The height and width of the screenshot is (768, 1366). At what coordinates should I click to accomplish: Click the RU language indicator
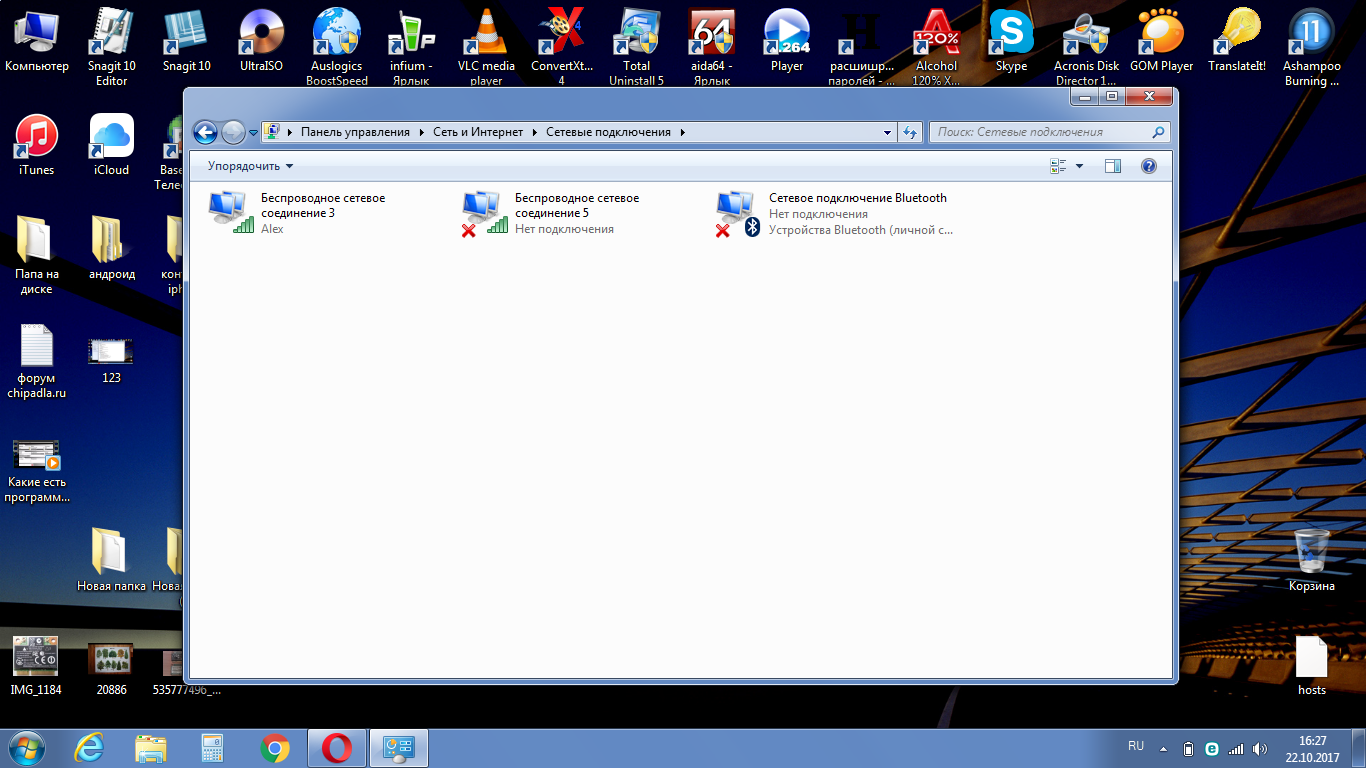tap(1136, 746)
